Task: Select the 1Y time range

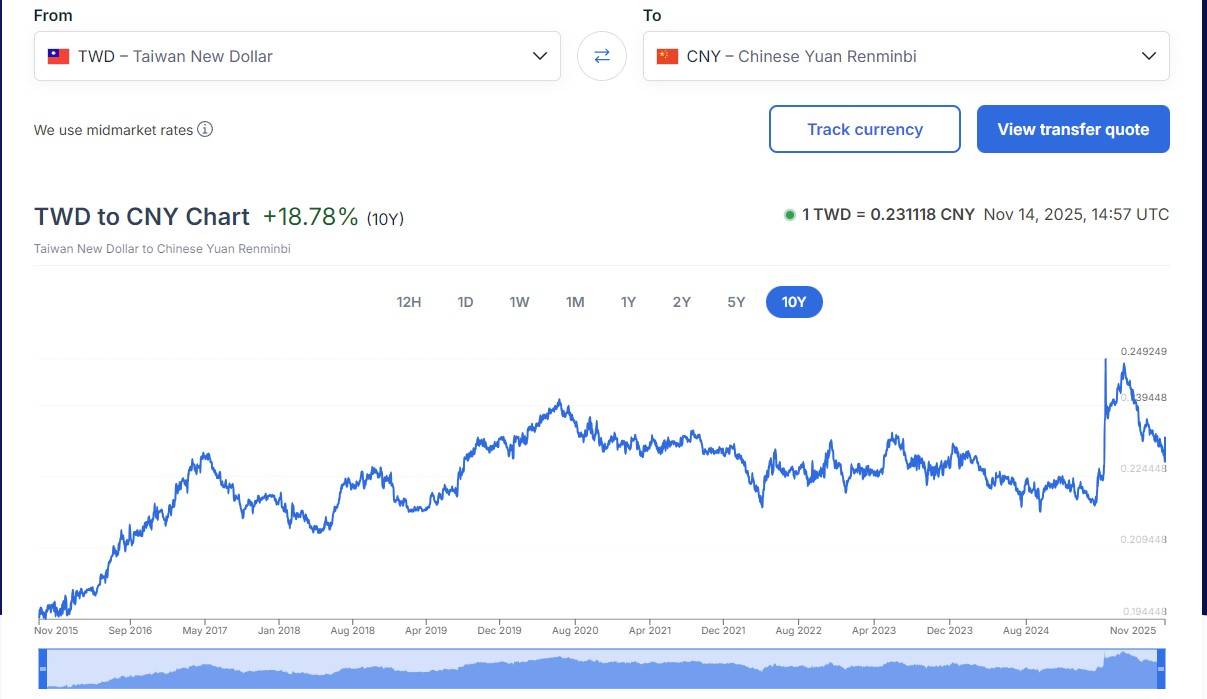Action: 628,302
